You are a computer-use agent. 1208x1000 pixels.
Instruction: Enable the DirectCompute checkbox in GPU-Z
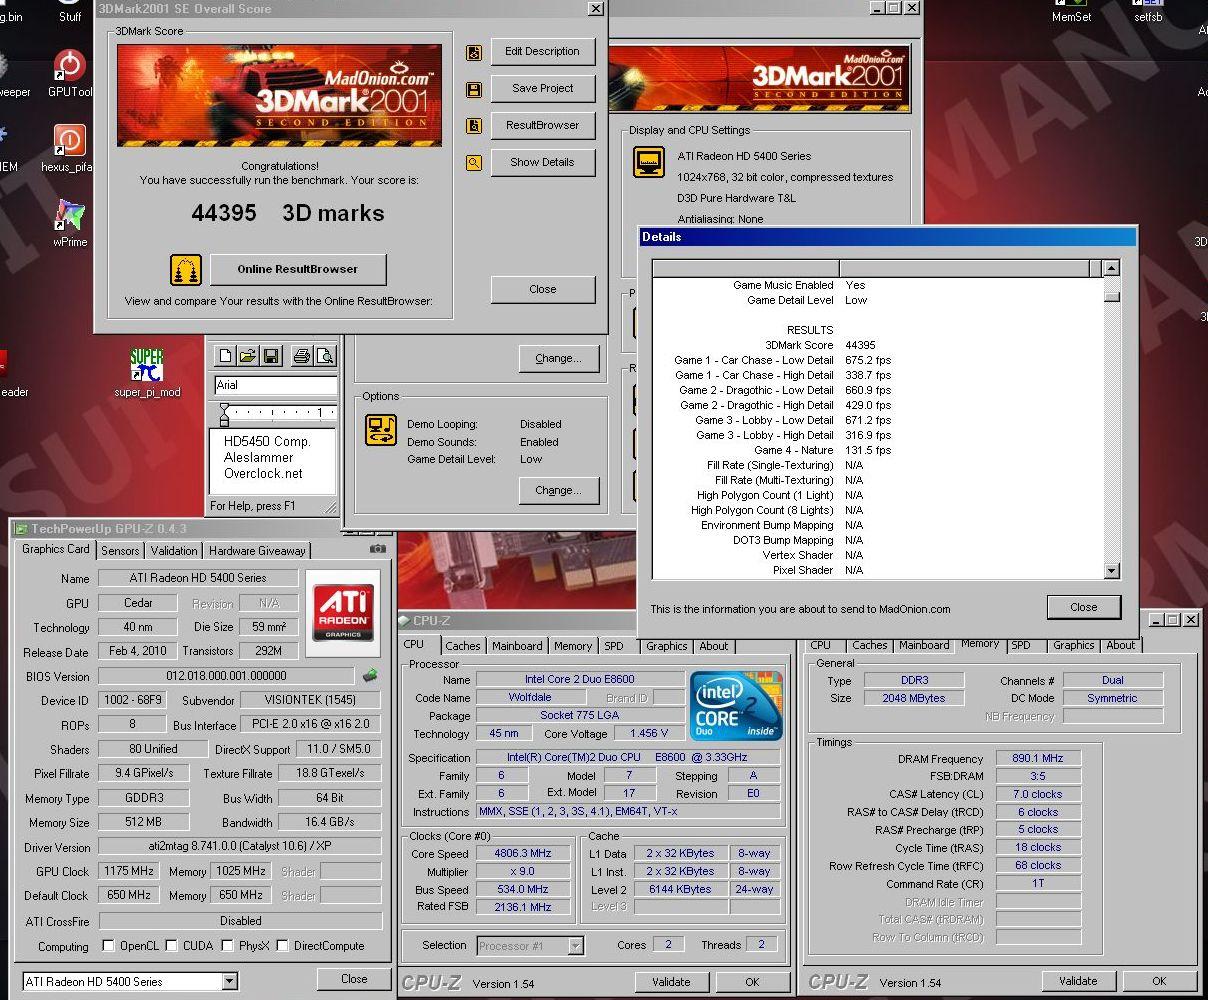(283, 945)
